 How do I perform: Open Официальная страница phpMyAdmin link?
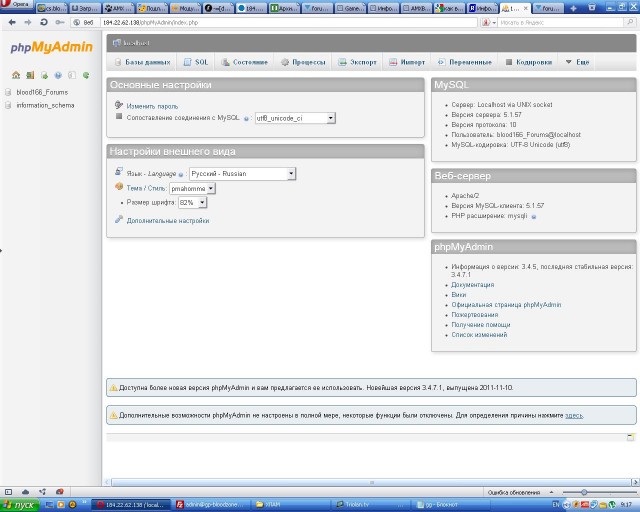pyautogui.click(x=506, y=305)
